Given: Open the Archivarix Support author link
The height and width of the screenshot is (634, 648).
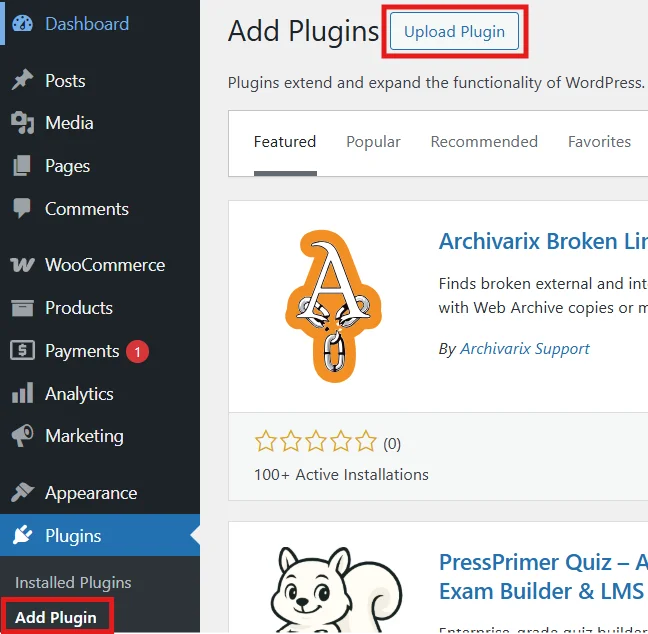Looking at the screenshot, I should [x=525, y=348].
